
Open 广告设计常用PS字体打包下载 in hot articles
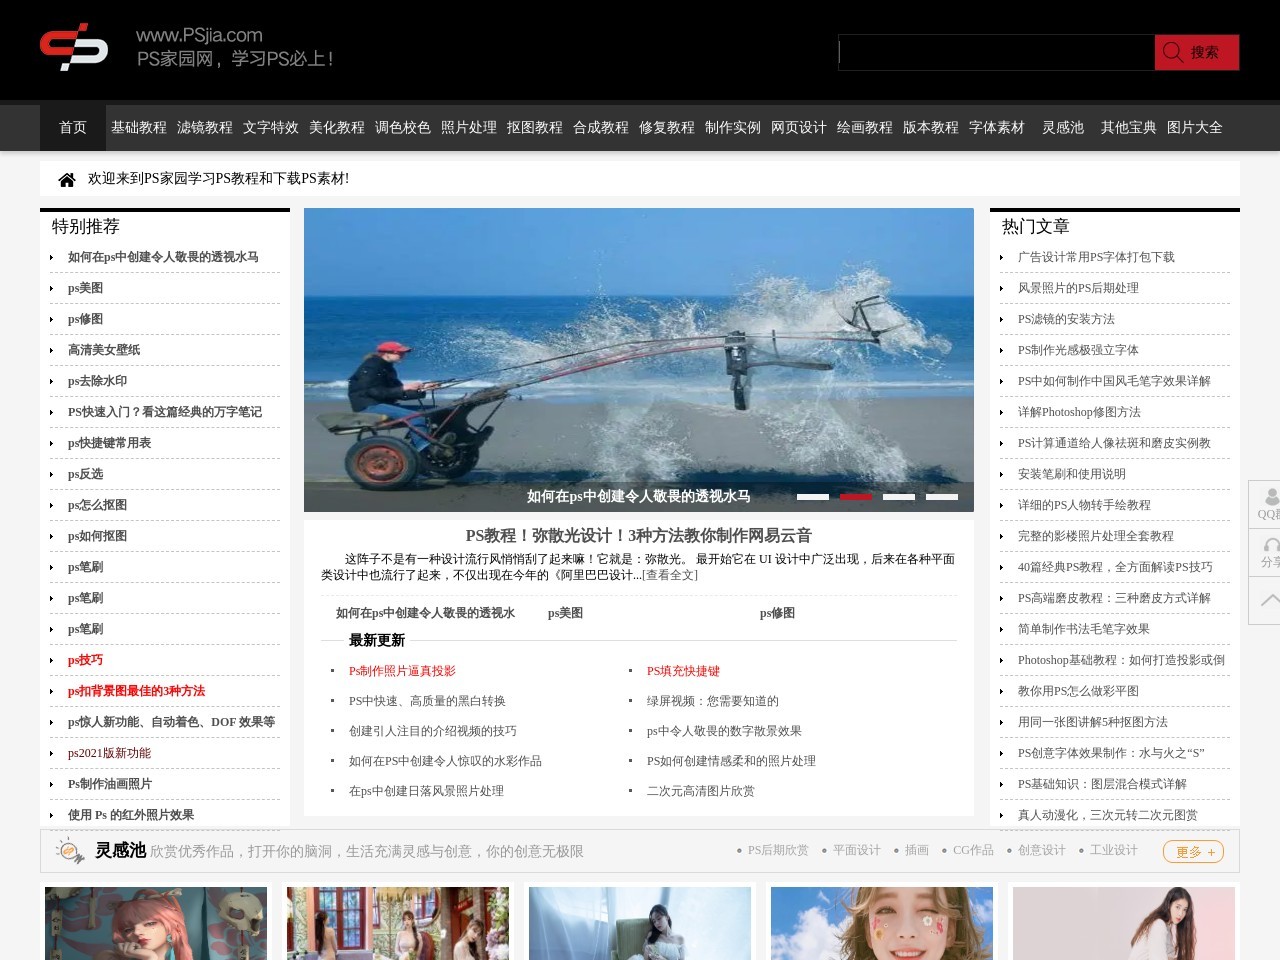coord(1096,257)
